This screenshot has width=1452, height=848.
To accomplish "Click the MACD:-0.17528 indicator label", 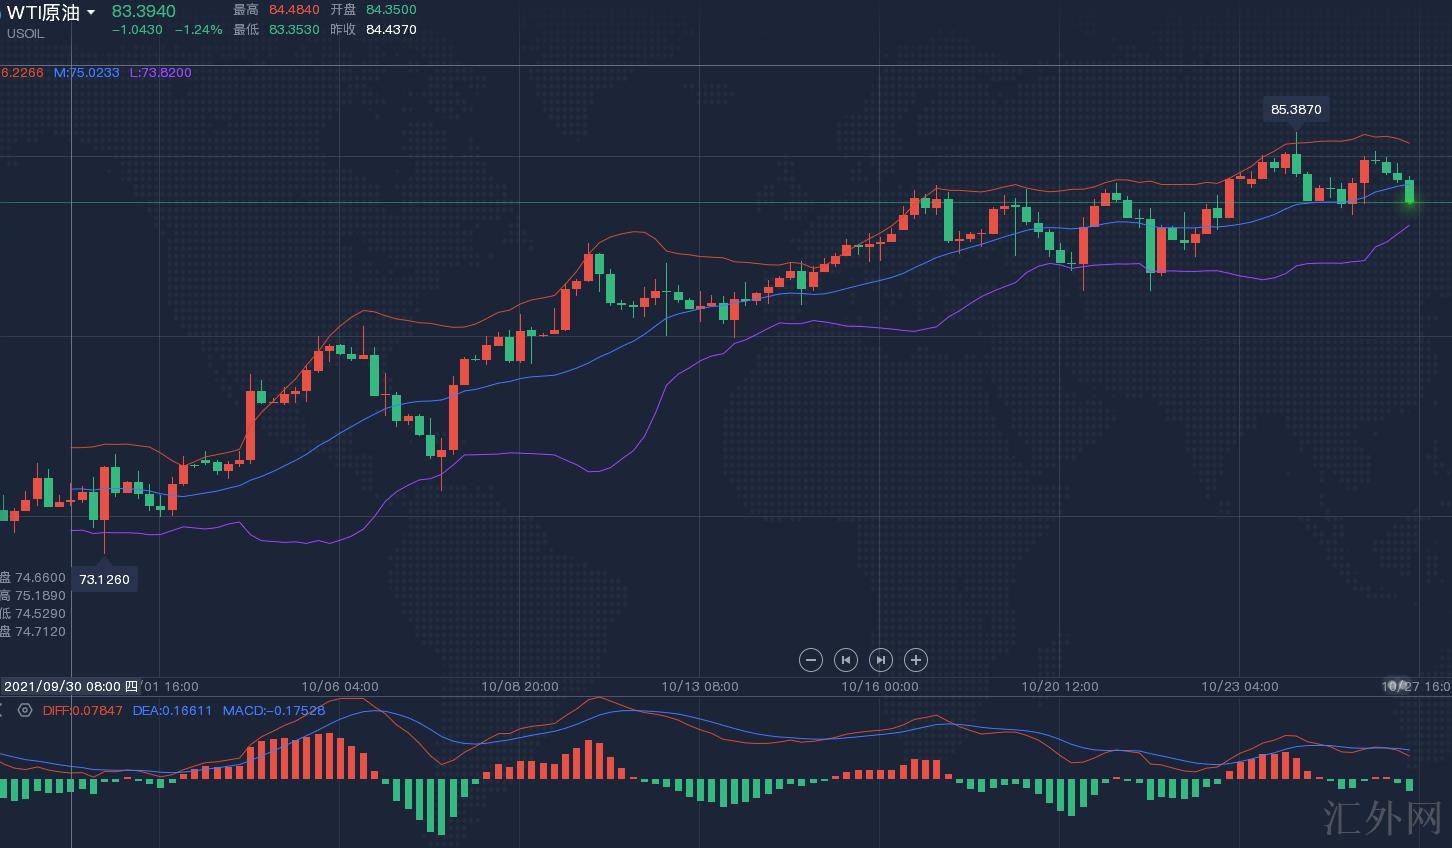I will 273,711.
